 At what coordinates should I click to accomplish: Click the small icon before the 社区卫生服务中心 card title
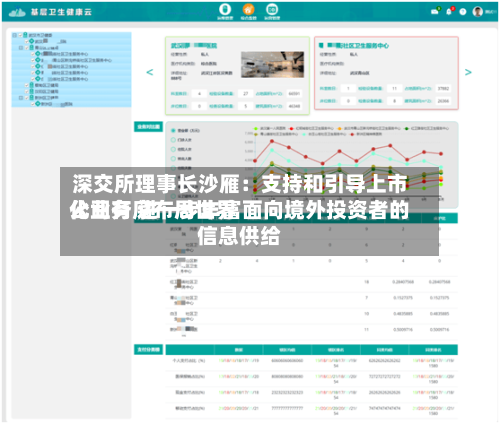pos(321,45)
